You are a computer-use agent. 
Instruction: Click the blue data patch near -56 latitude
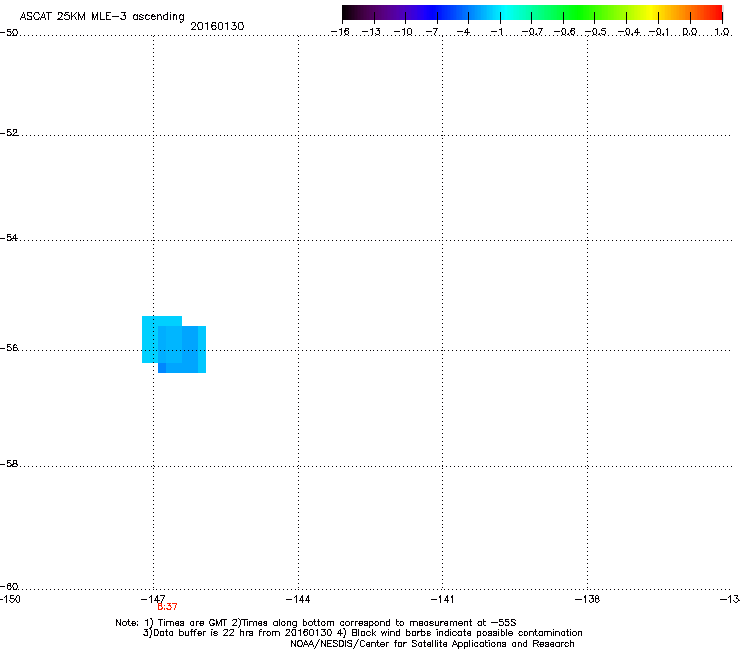click(174, 345)
